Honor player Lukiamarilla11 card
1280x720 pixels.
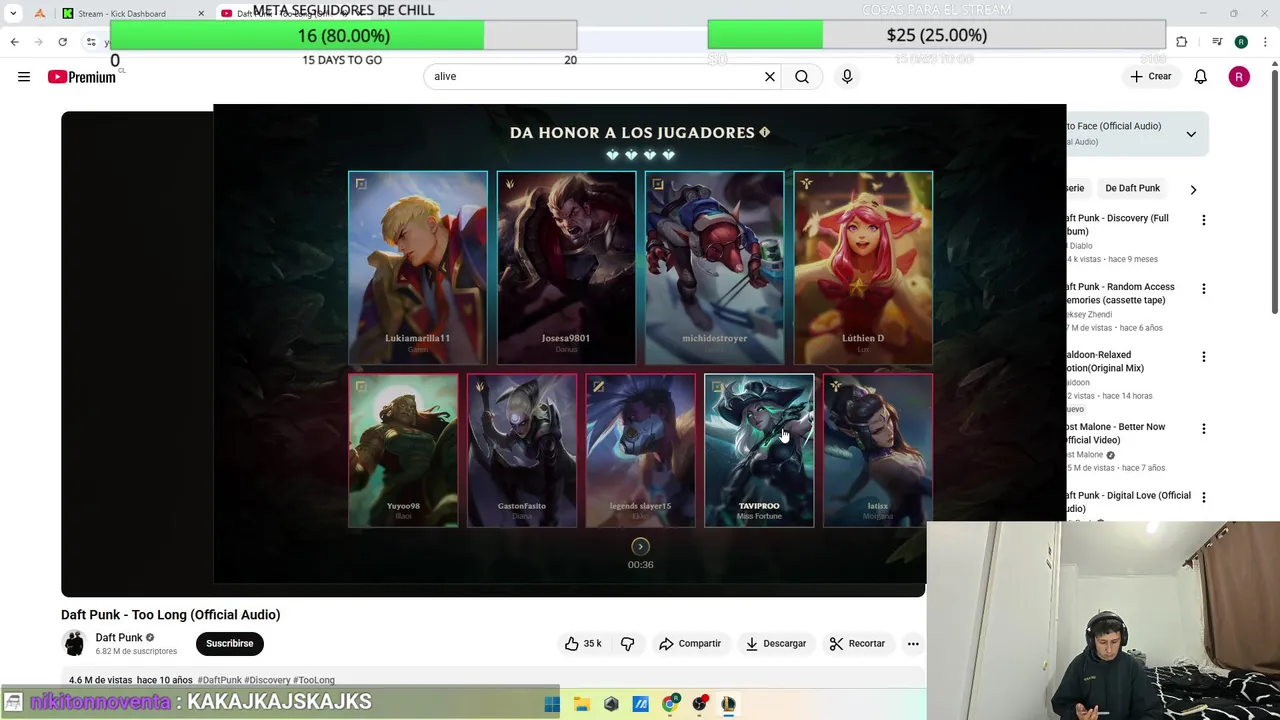click(x=418, y=268)
